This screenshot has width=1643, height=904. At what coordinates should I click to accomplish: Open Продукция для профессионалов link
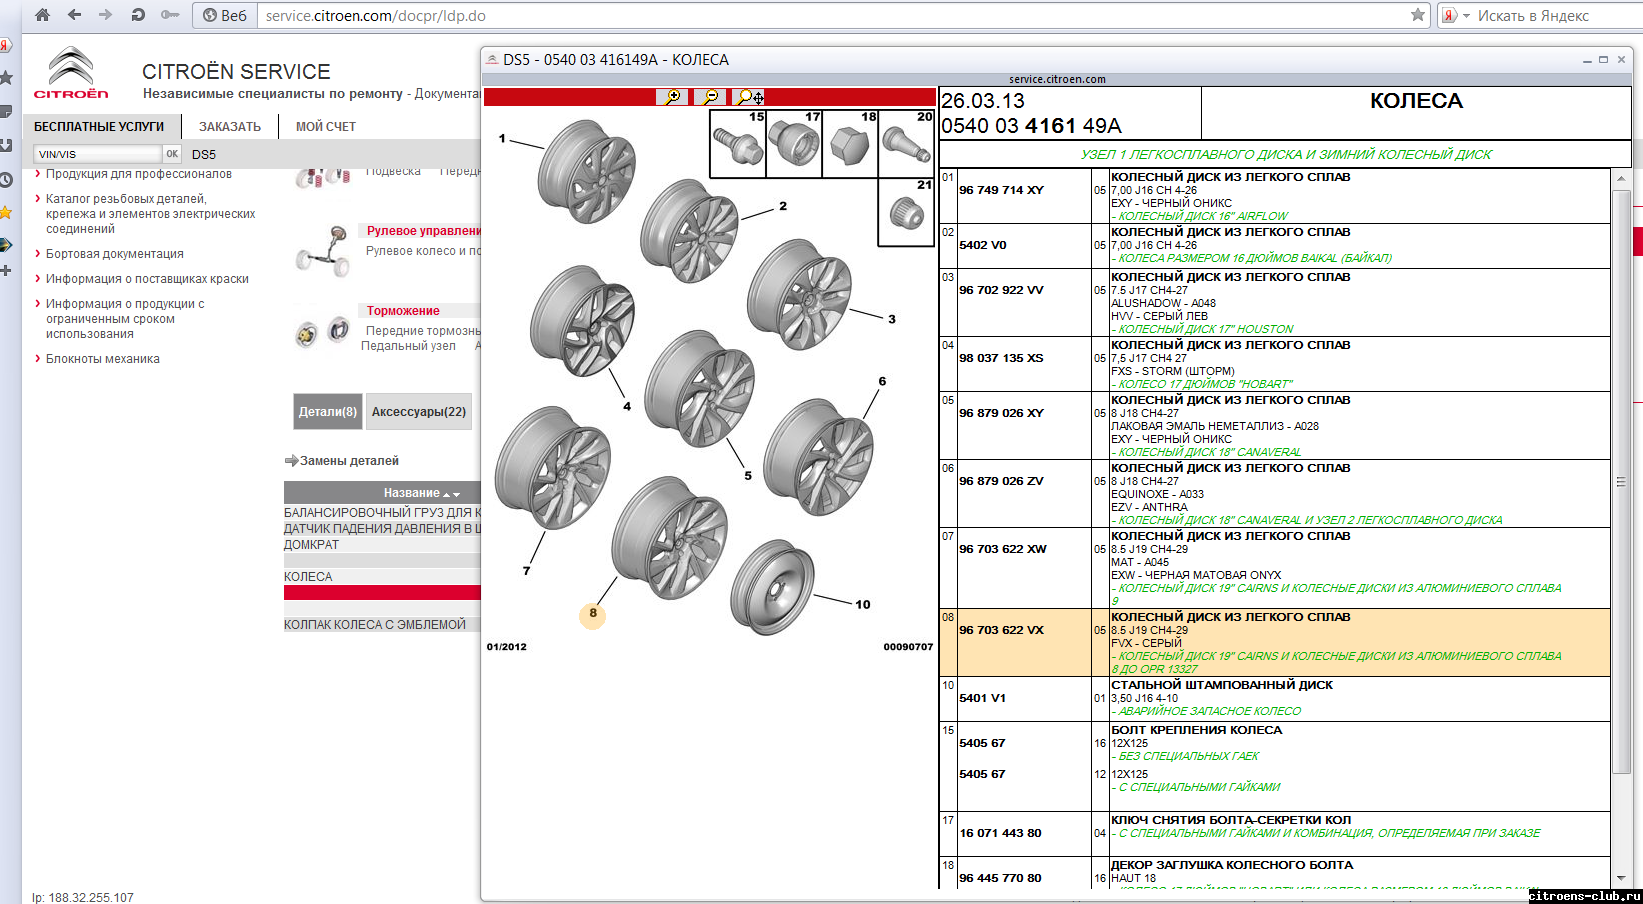click(x=139, y=174)
